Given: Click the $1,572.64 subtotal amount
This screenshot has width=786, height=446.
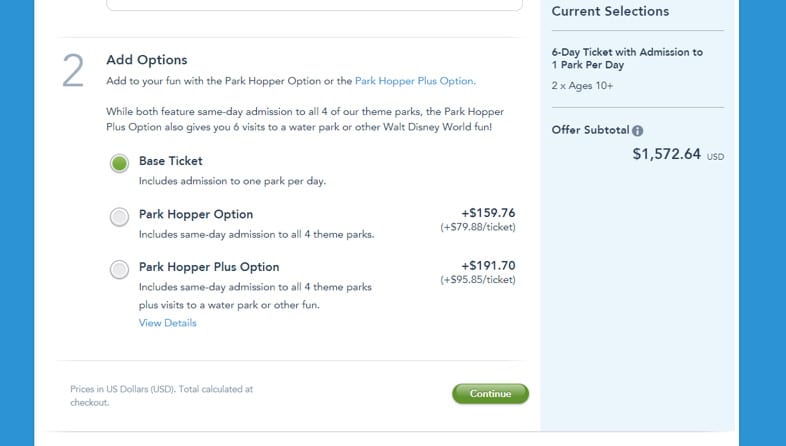Looking at the screenshot, I should (666, 154).
